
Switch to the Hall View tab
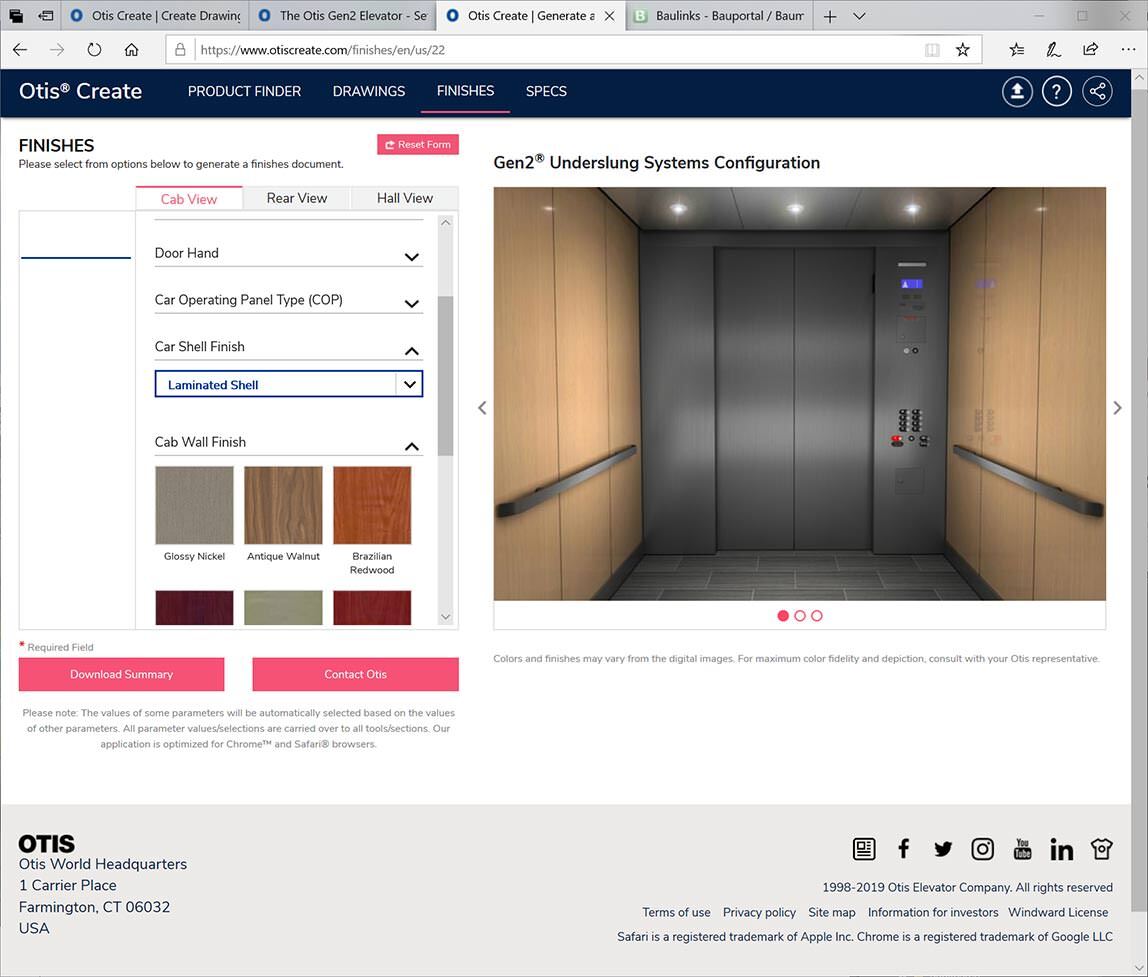click(405, 198)
